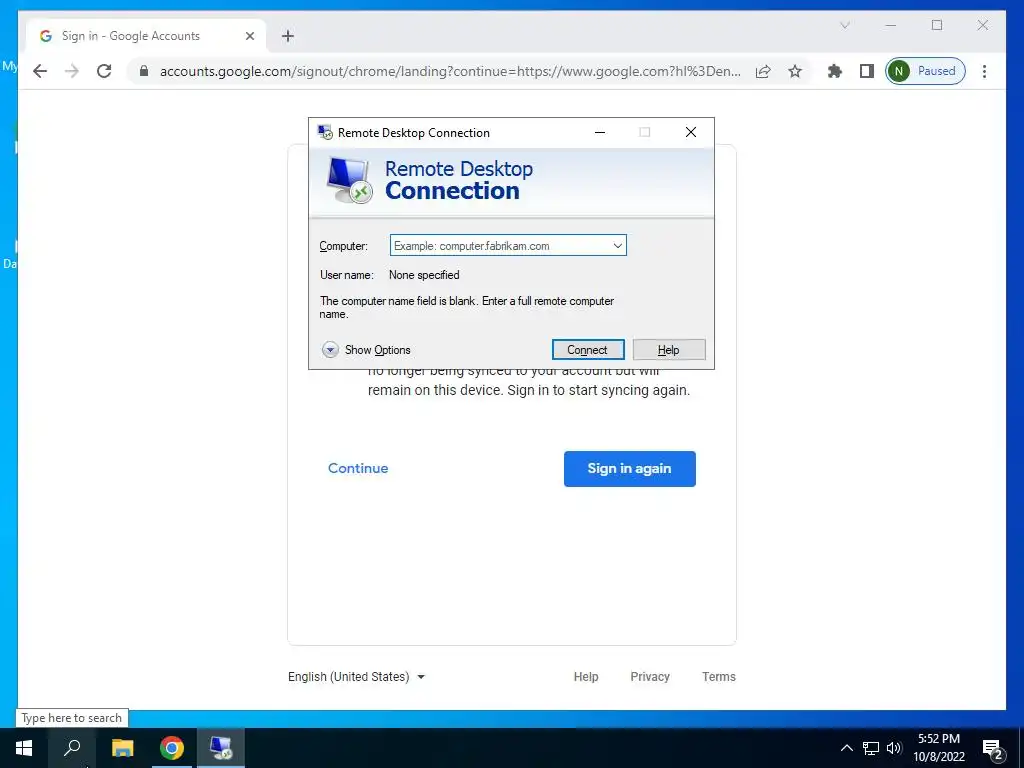
Task: Open the Privacy link in footer
Action: 650,677
